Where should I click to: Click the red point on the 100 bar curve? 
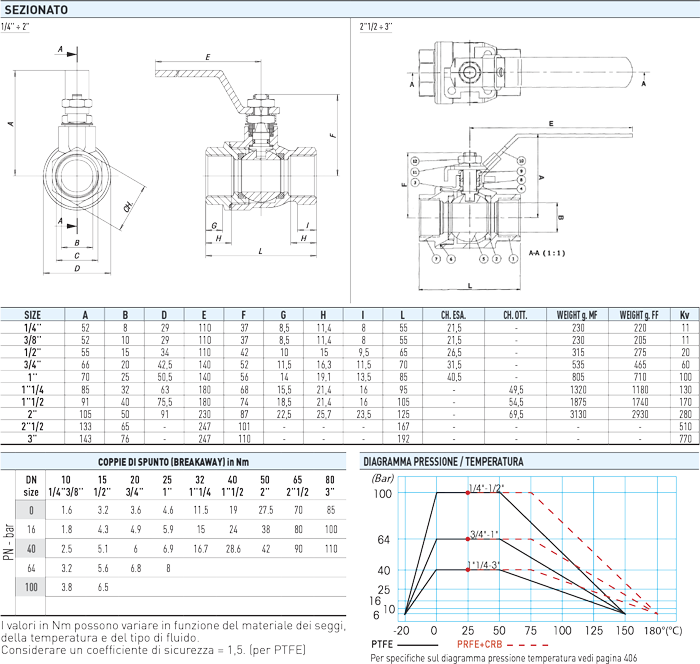click(467, 492)
